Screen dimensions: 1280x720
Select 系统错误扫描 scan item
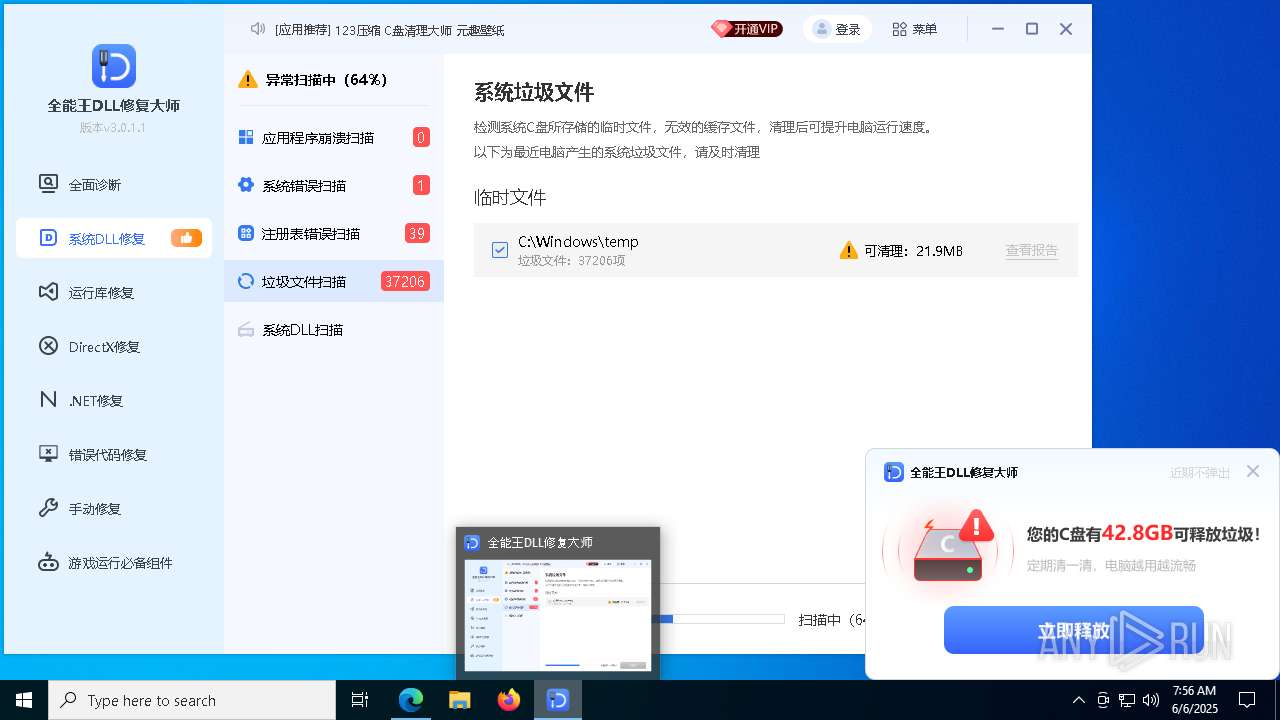pos(334,185)
